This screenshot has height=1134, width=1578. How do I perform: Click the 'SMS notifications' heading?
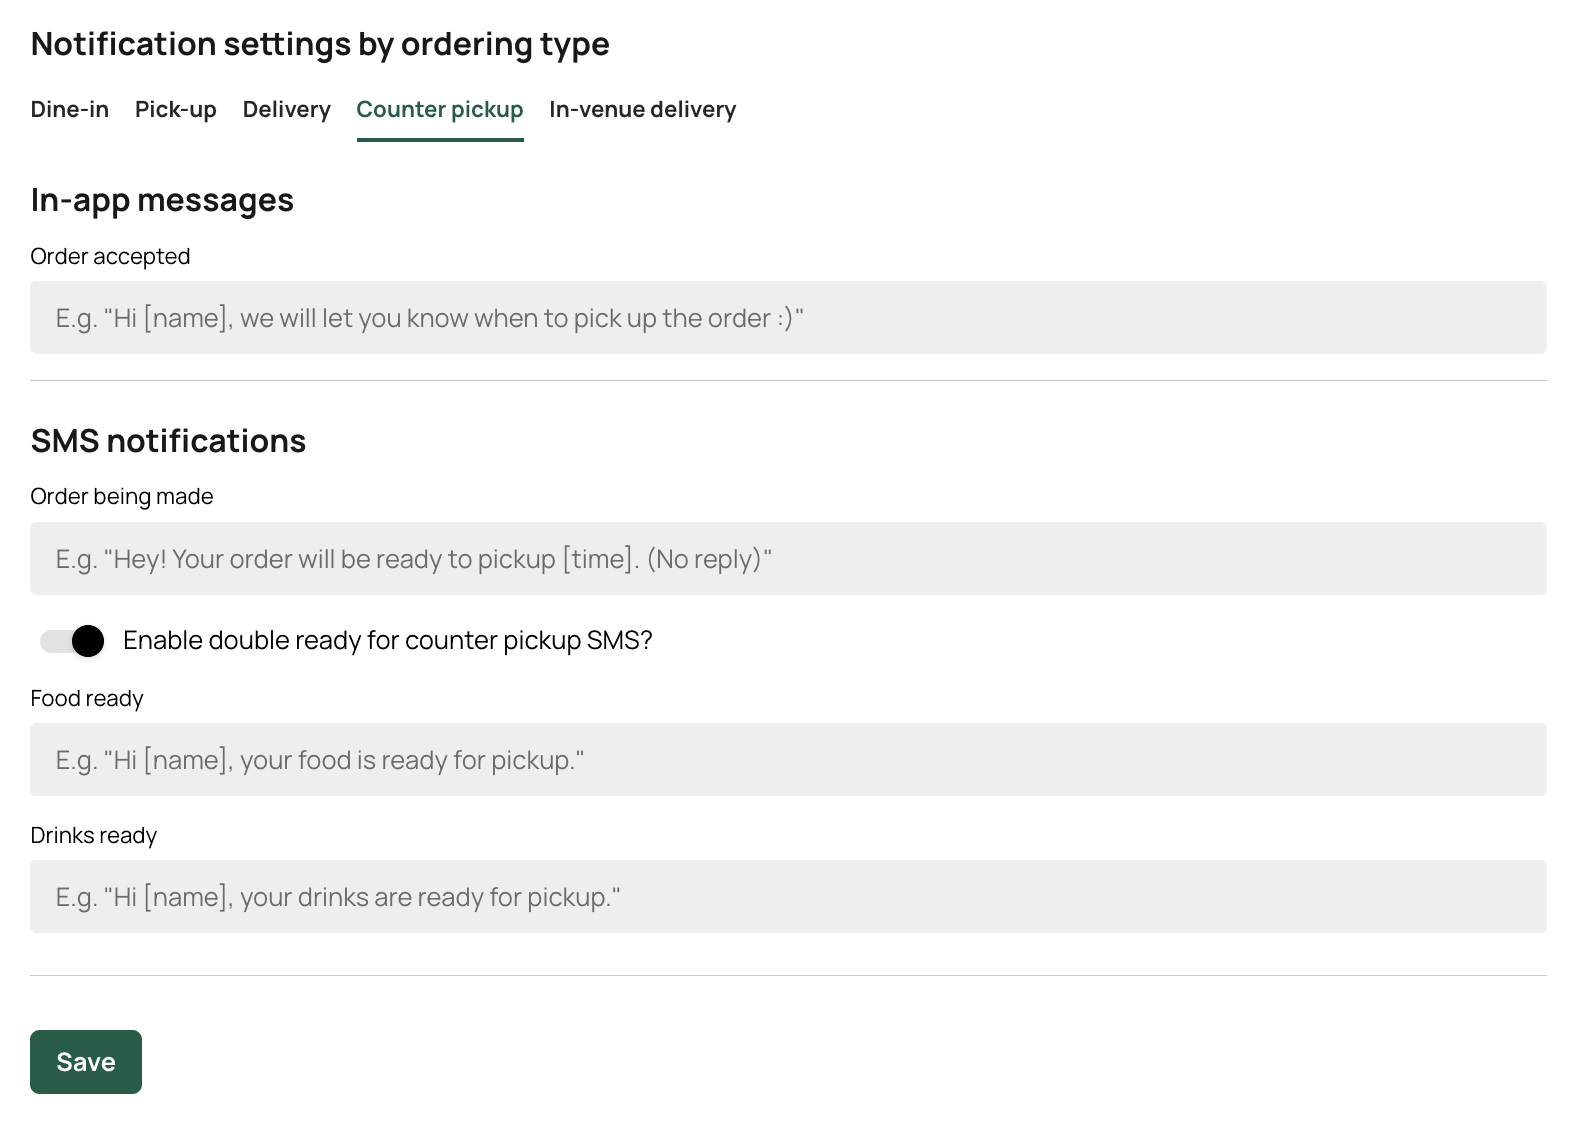(x=168, y=441)
